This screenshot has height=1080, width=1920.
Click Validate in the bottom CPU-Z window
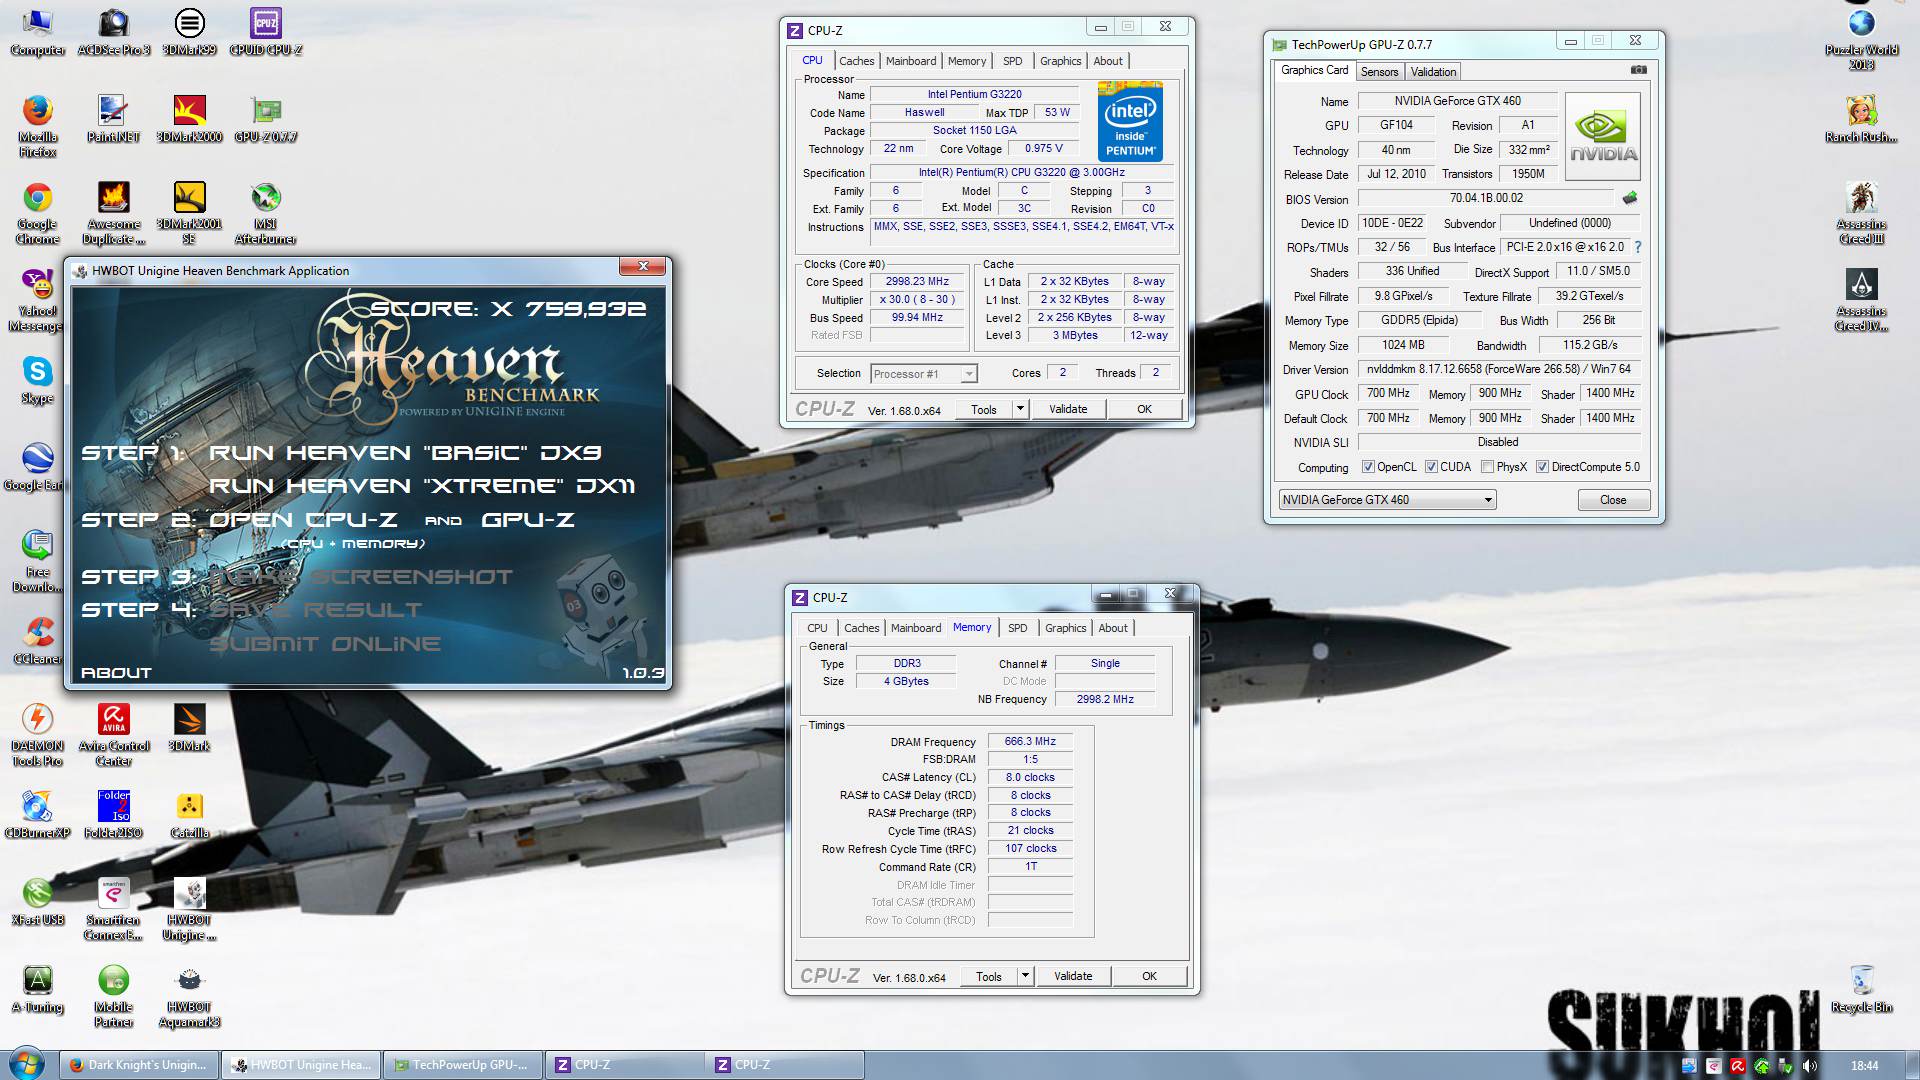(1073, 976)
